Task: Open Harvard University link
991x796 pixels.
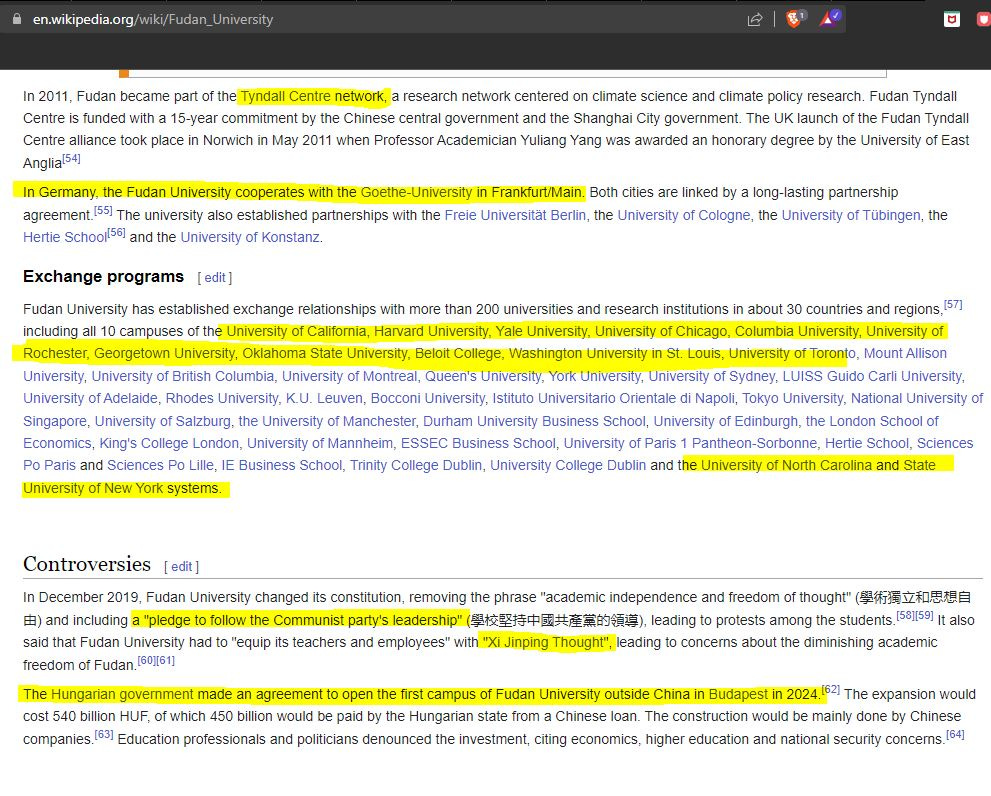Action: click(x=431, y=331)
